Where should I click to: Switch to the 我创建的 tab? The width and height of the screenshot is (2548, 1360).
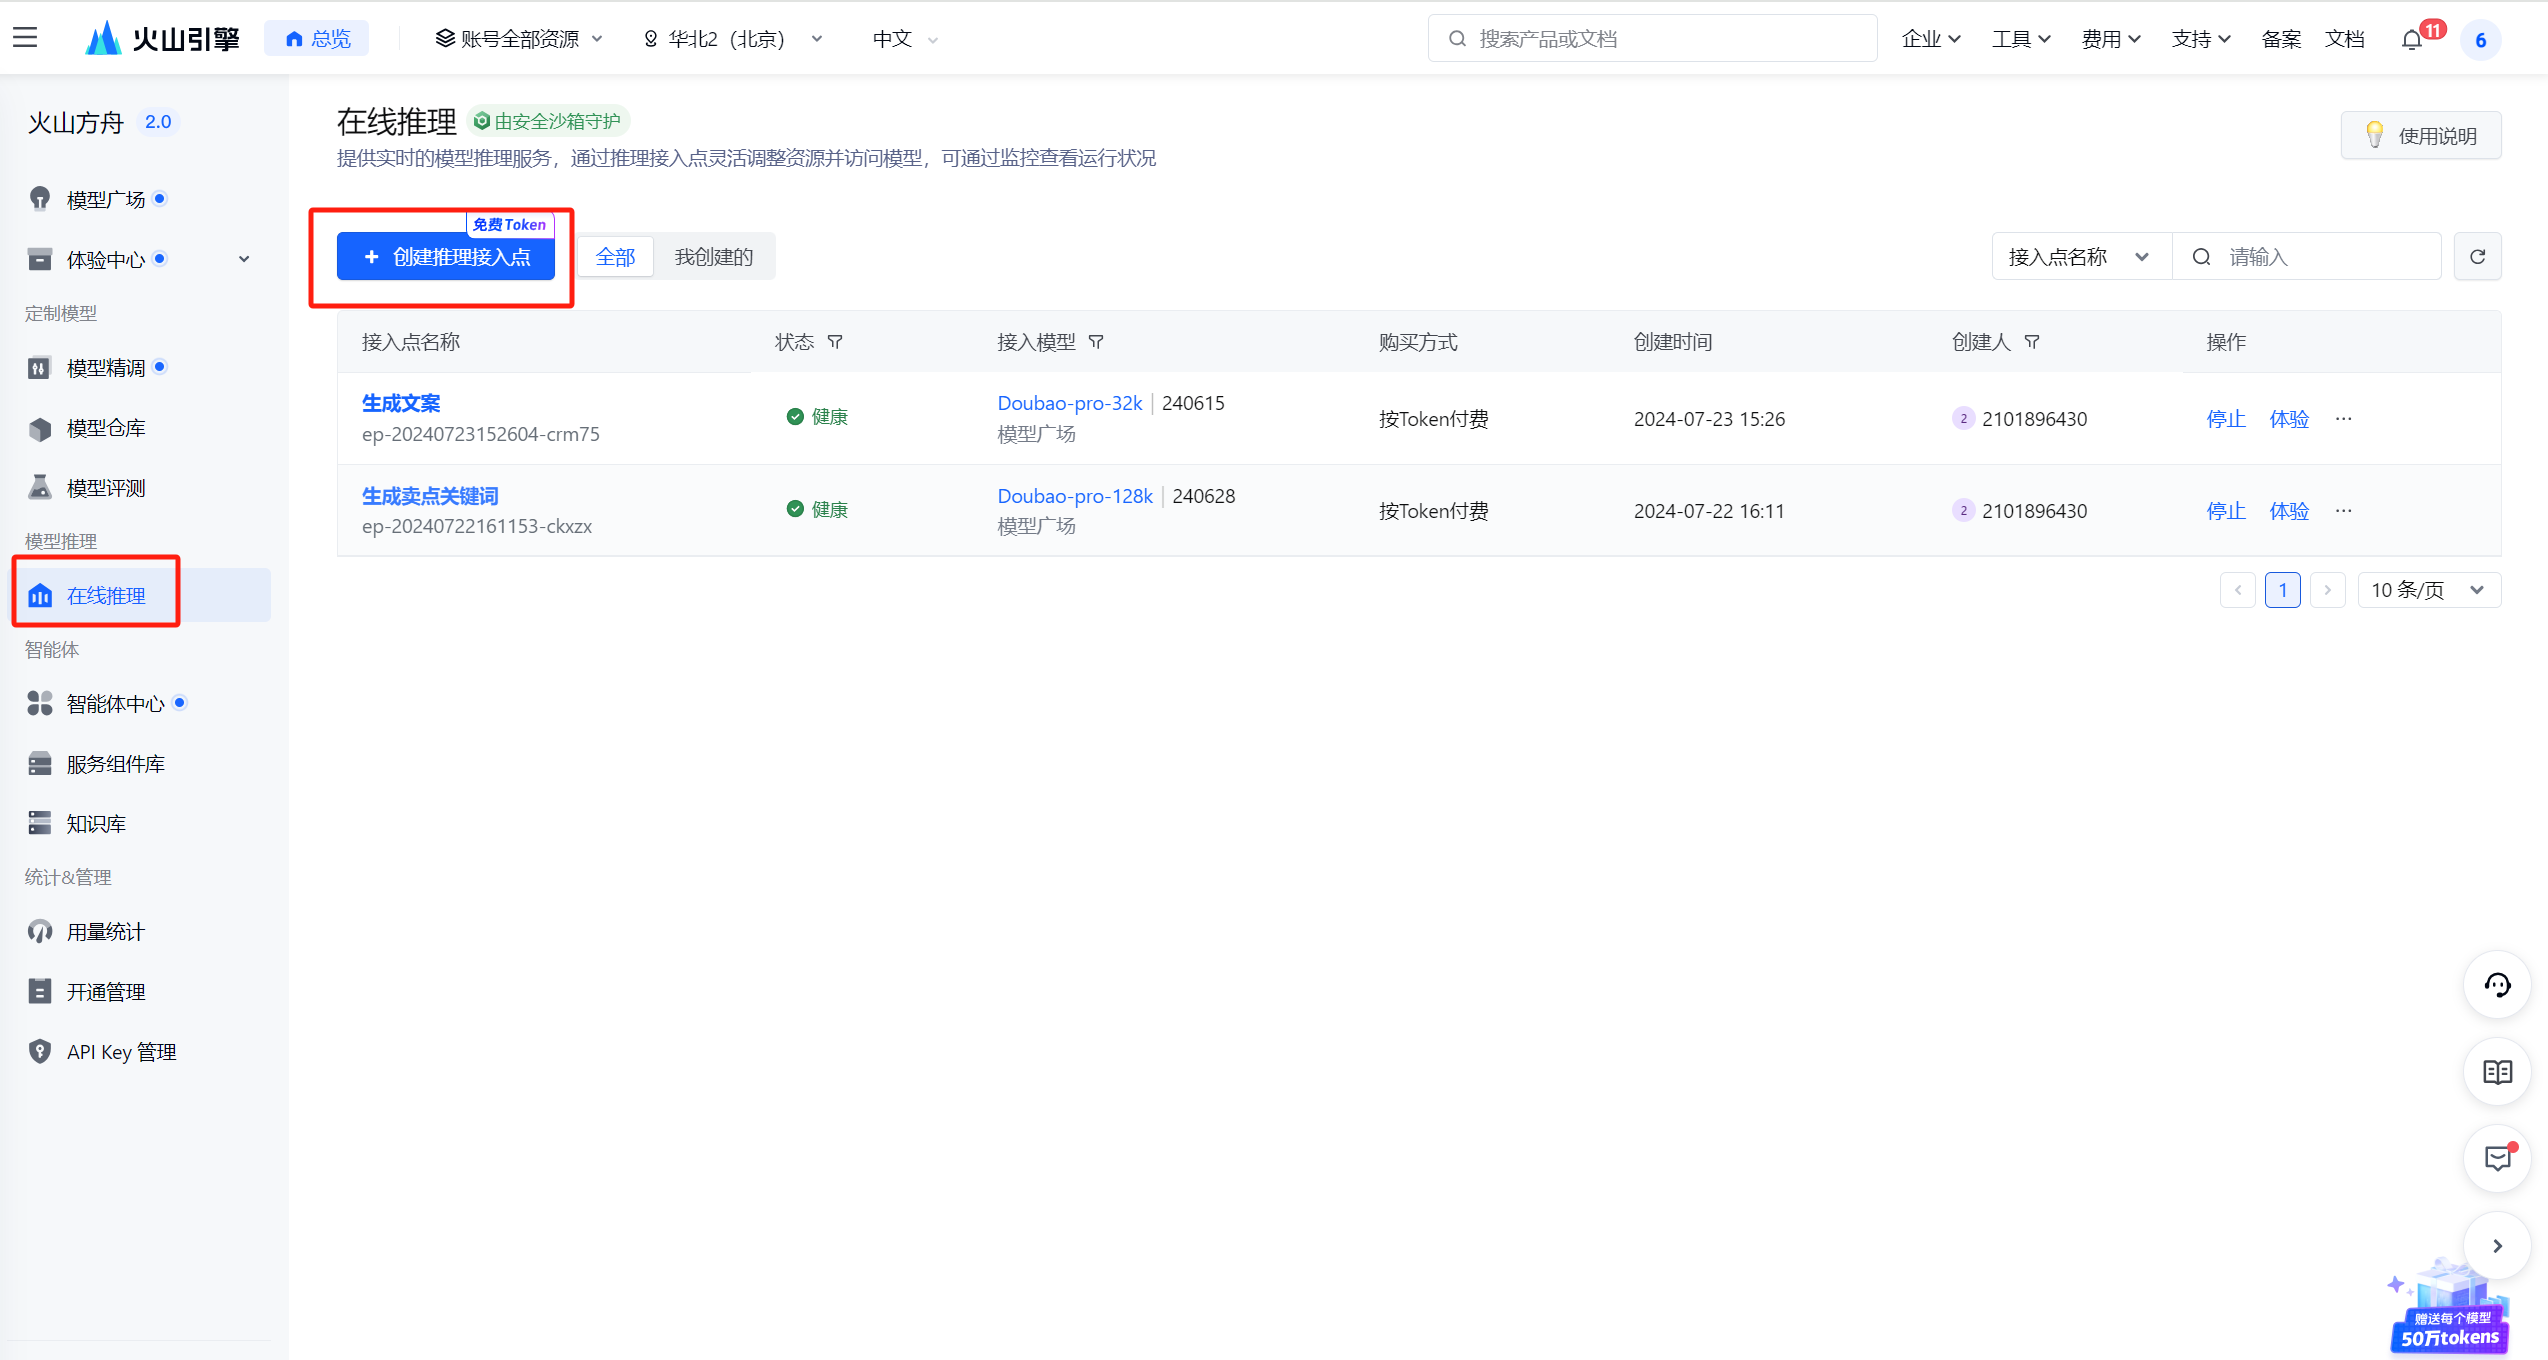[x=714, y=257]
